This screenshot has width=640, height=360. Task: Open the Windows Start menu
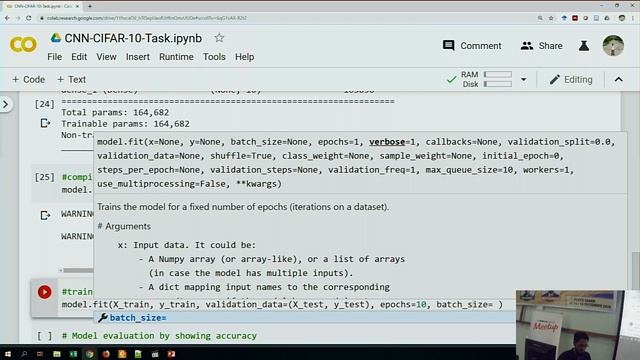pos(8,354)
